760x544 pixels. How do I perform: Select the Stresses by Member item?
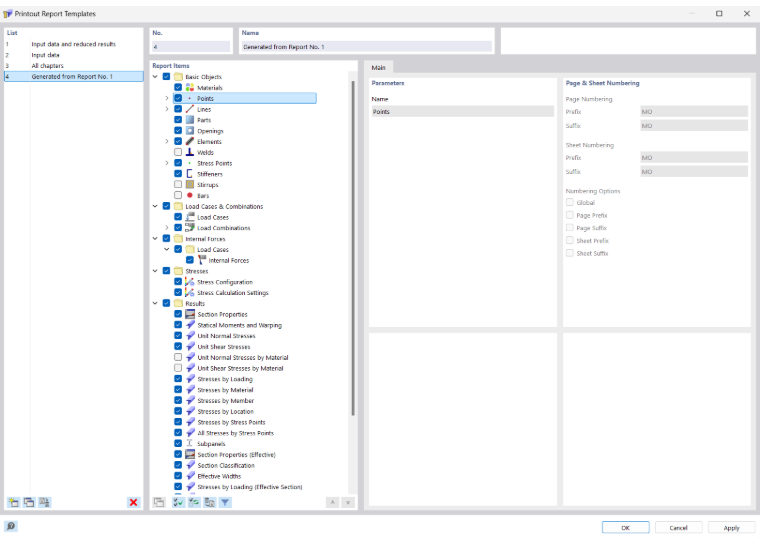click(225, 400)
